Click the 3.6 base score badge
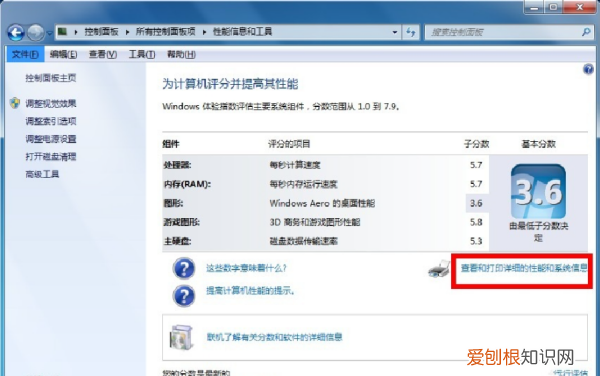Screen dimensions: 600x376 538,191
